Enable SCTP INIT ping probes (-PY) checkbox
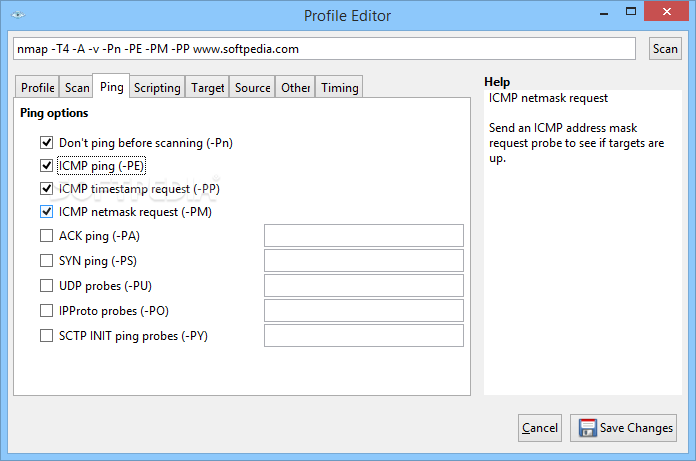Screen dimensions: 696x461 point(47,335)
